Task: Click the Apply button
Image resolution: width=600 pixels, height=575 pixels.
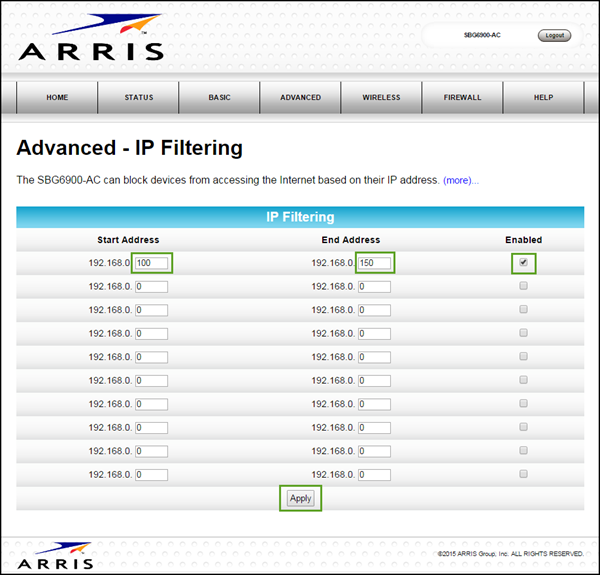Action: [300, 498]
